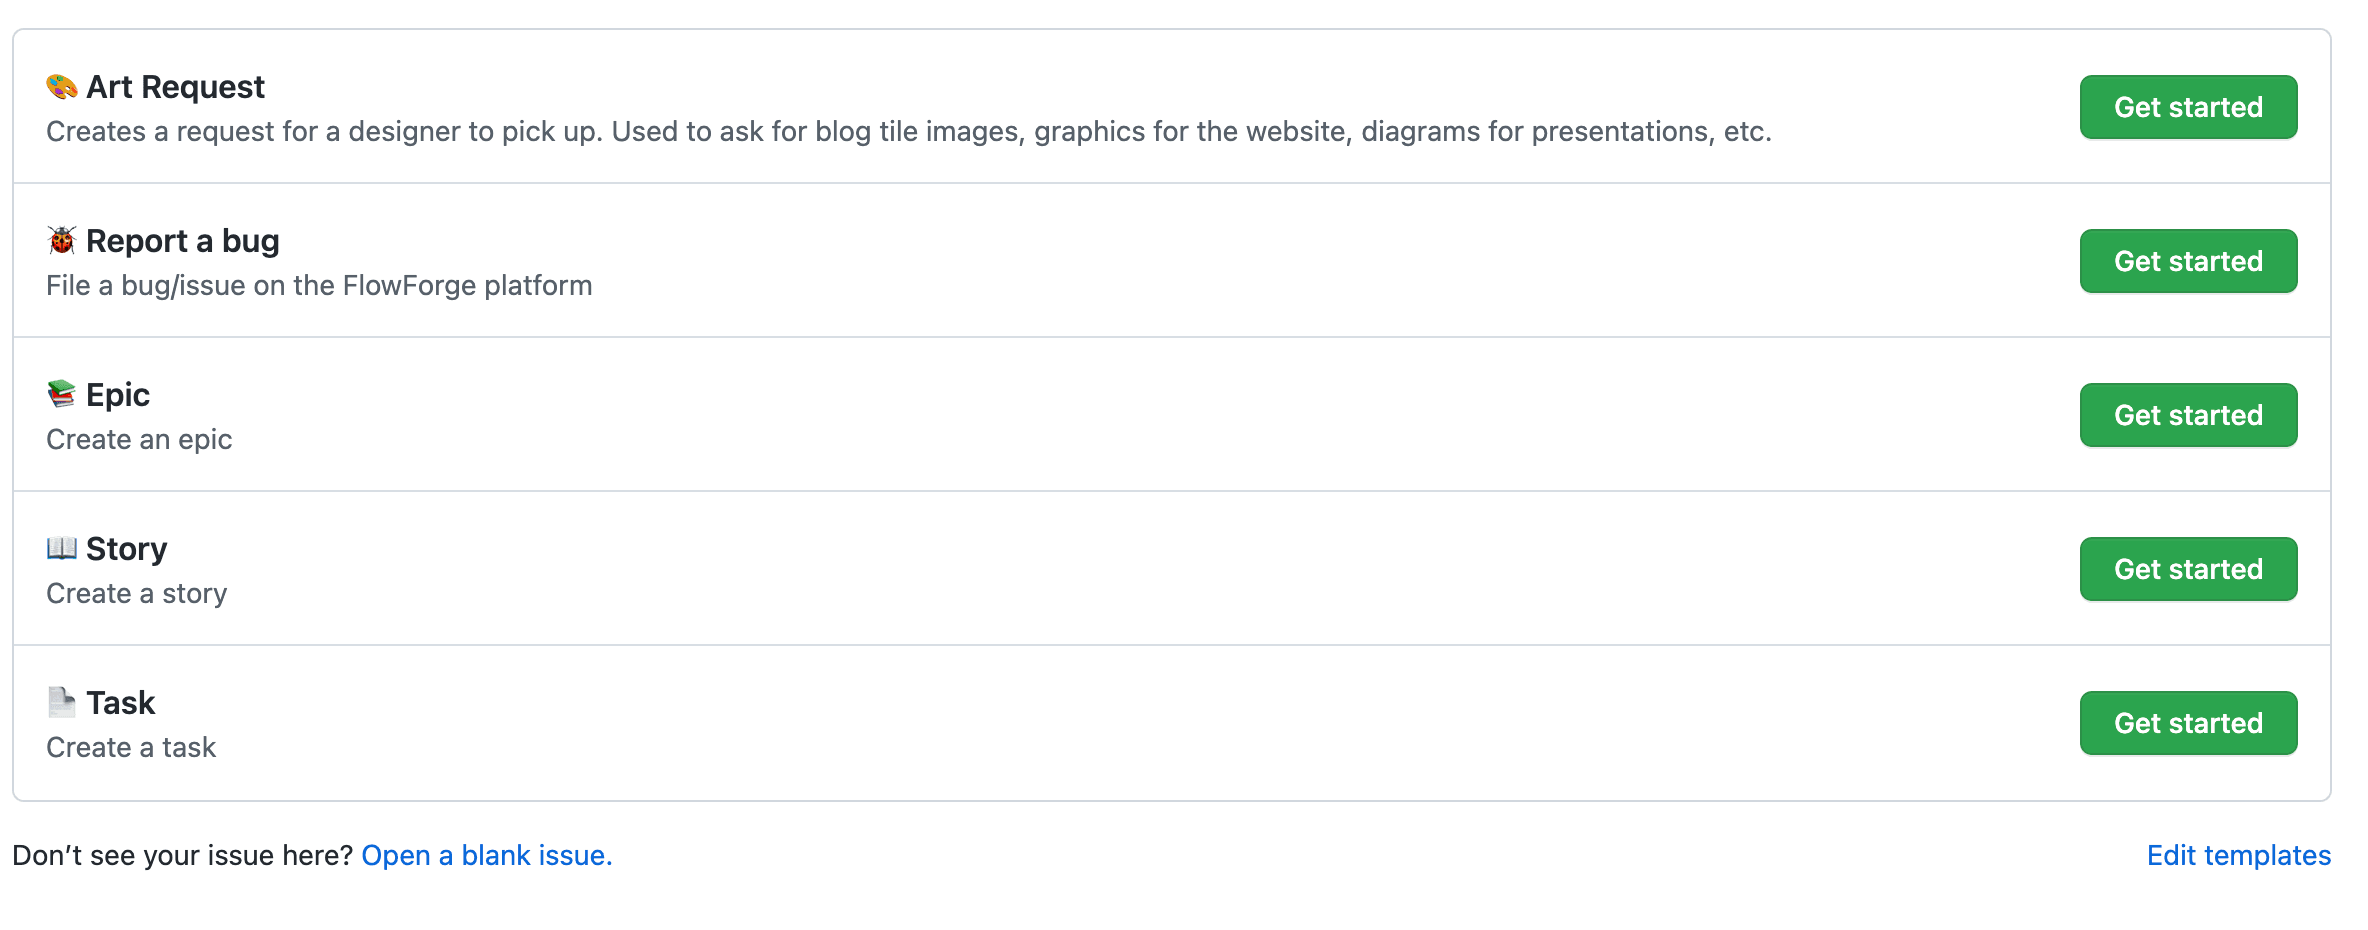Click Get started for Epic
Viewport: 2368px width, 930px height.
[x=2188, y=415]
